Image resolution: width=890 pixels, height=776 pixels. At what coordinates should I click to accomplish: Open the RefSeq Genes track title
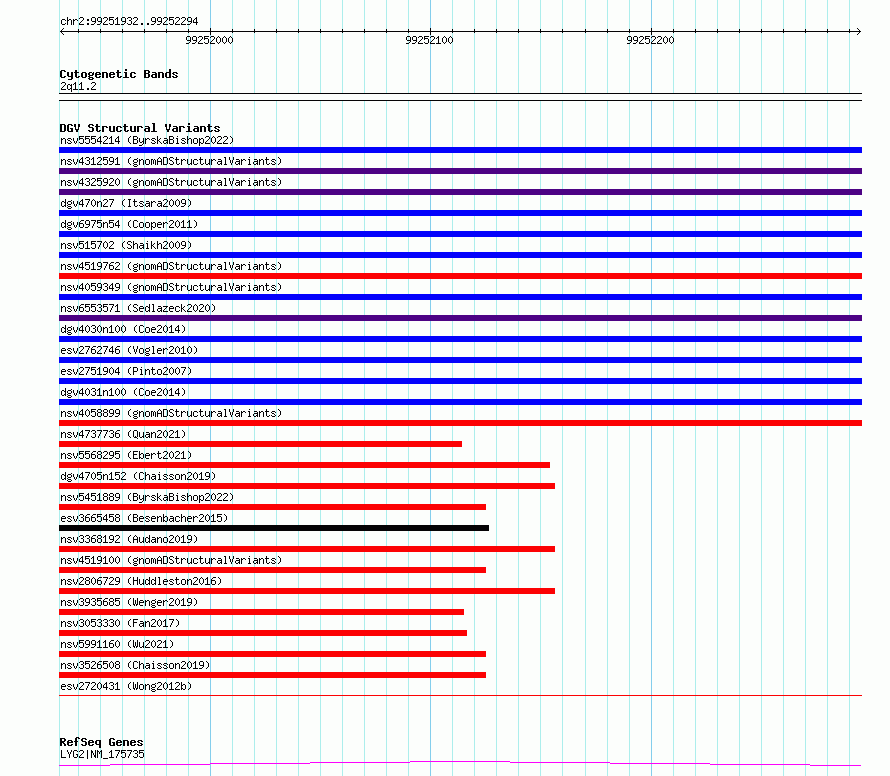click(101, 742)
